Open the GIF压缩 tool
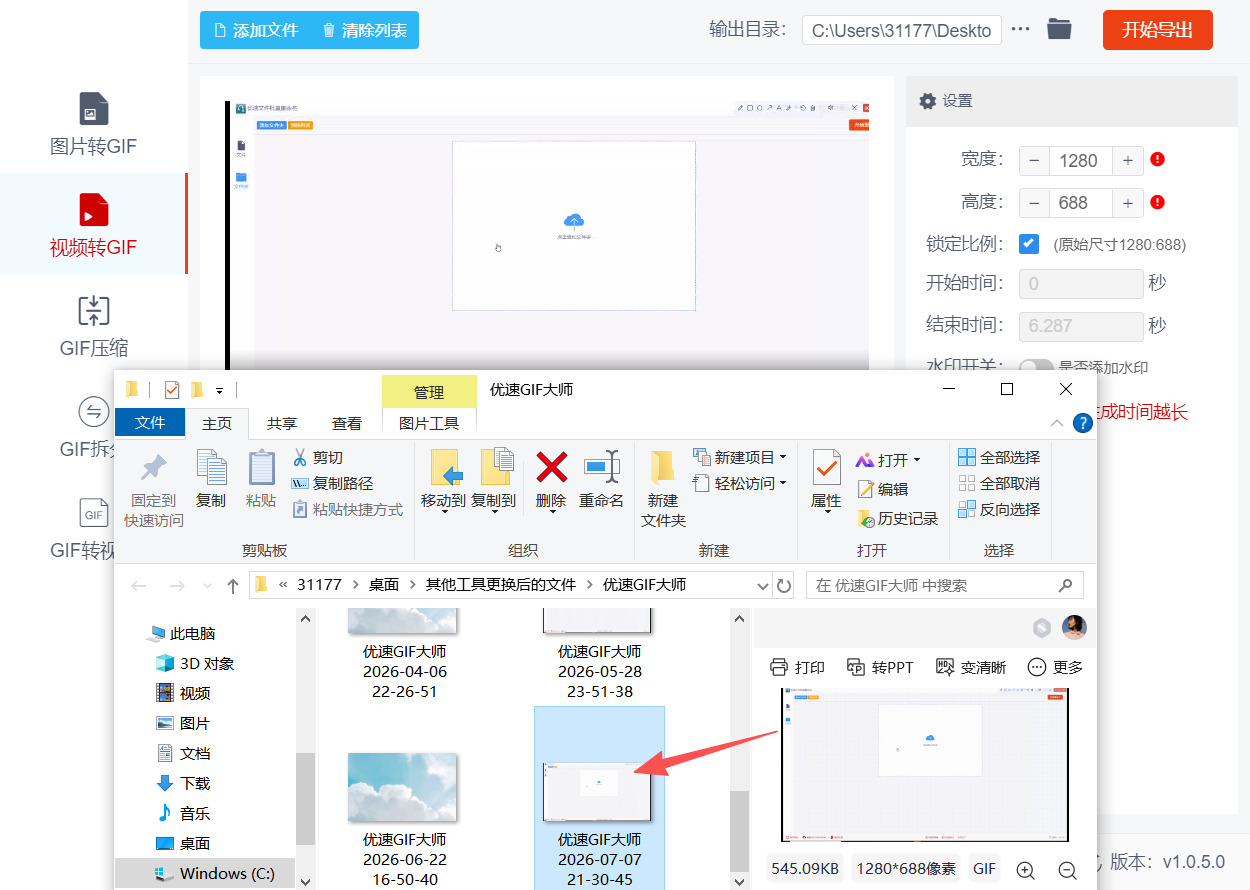 point(93,325)
